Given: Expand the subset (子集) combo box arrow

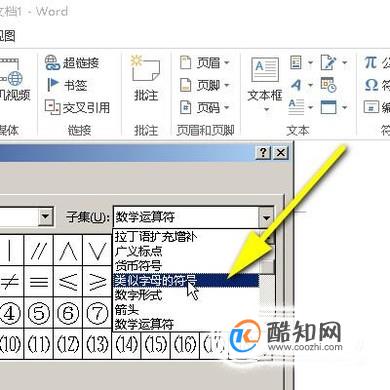Looking at the screenshot, I should tap(266, 218).
